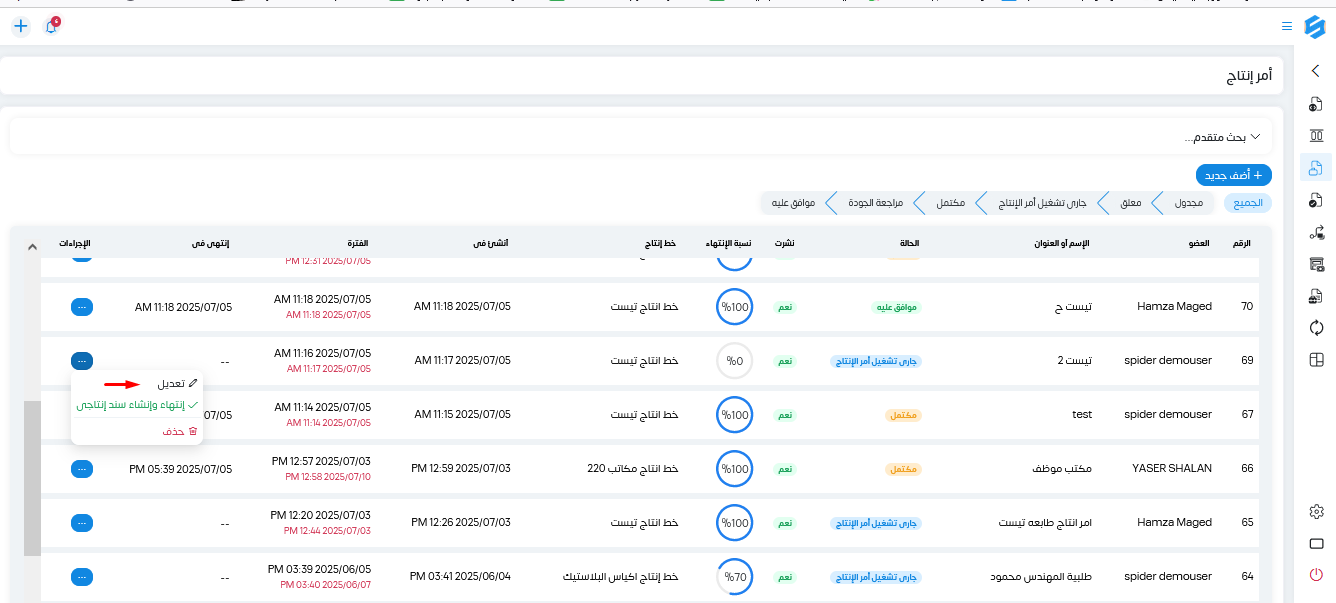1336x603 pixels.
Task: Click the الرقم column header
Action: (1241, 244)
